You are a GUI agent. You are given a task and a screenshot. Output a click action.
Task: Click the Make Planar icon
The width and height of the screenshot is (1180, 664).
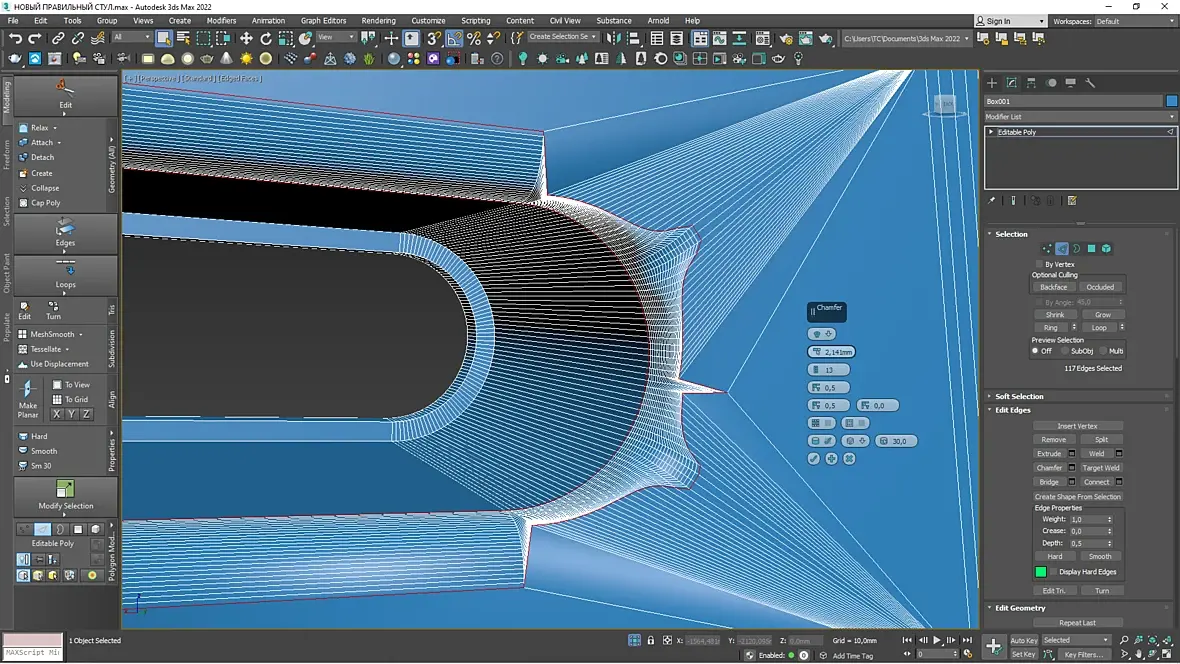28,391
